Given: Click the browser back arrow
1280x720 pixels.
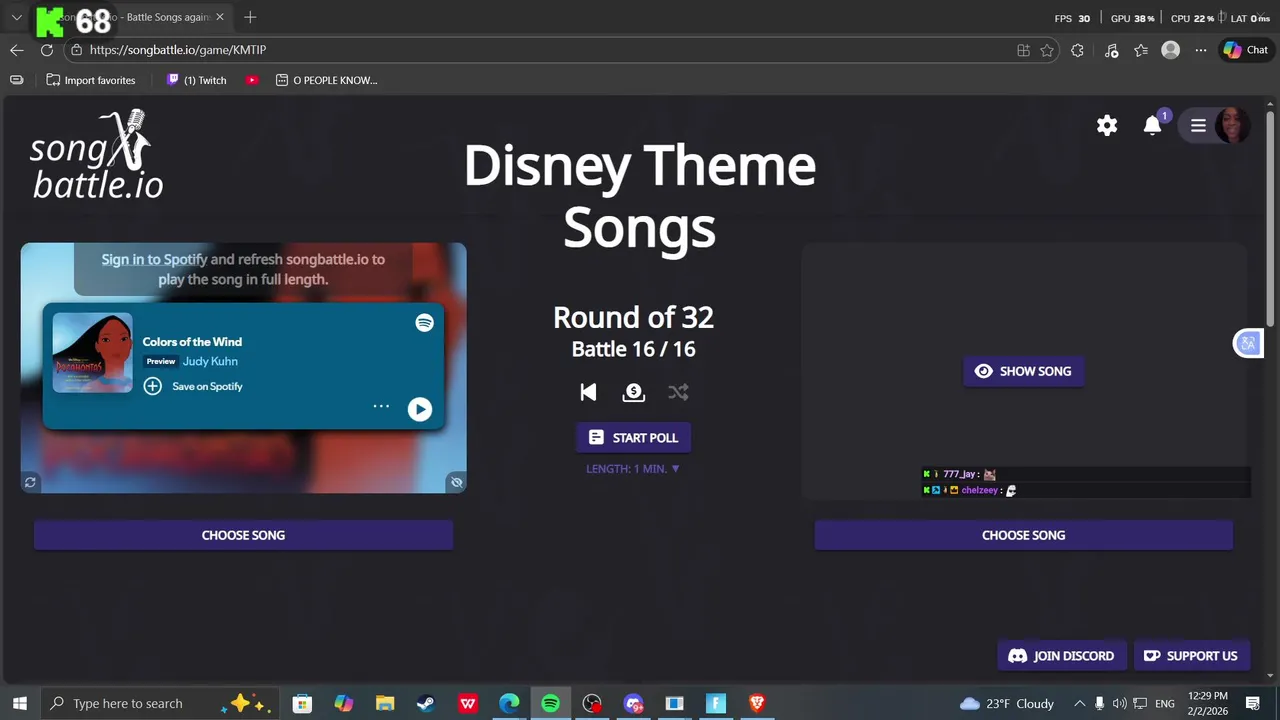Looking at the screenshot, I should tap(17, 50).
